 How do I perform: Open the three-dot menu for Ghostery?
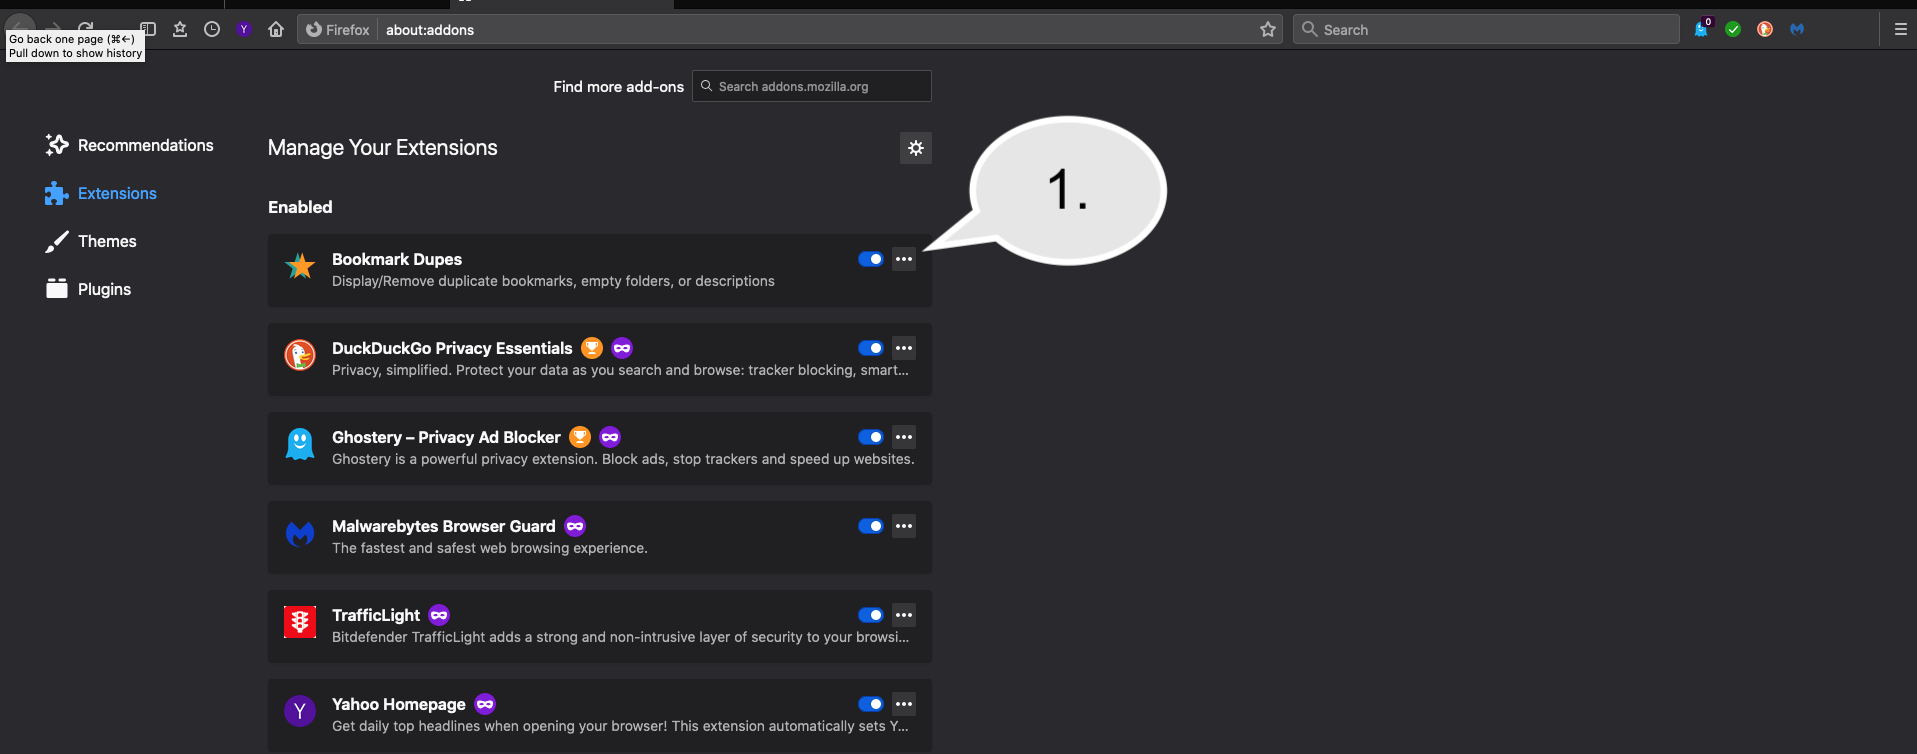[904, 437]
